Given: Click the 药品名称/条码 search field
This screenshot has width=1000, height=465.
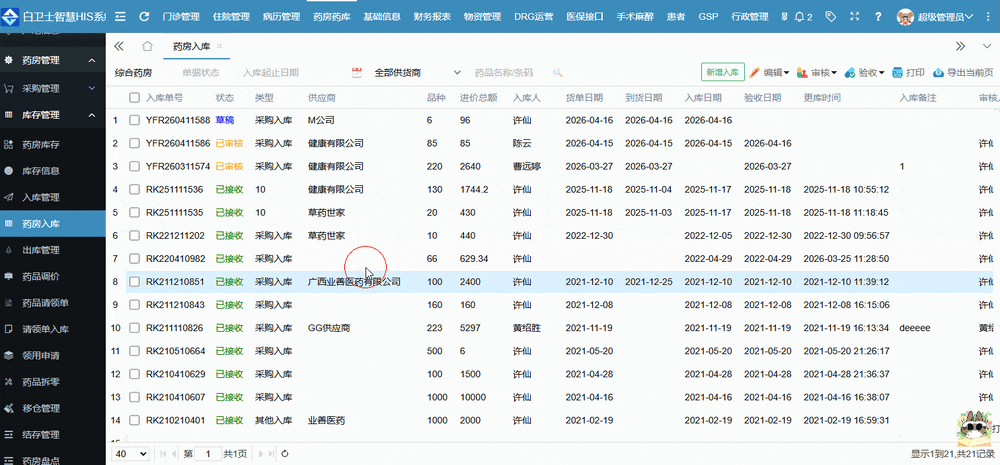Looking at the screenshot, I should coord(505,73).
